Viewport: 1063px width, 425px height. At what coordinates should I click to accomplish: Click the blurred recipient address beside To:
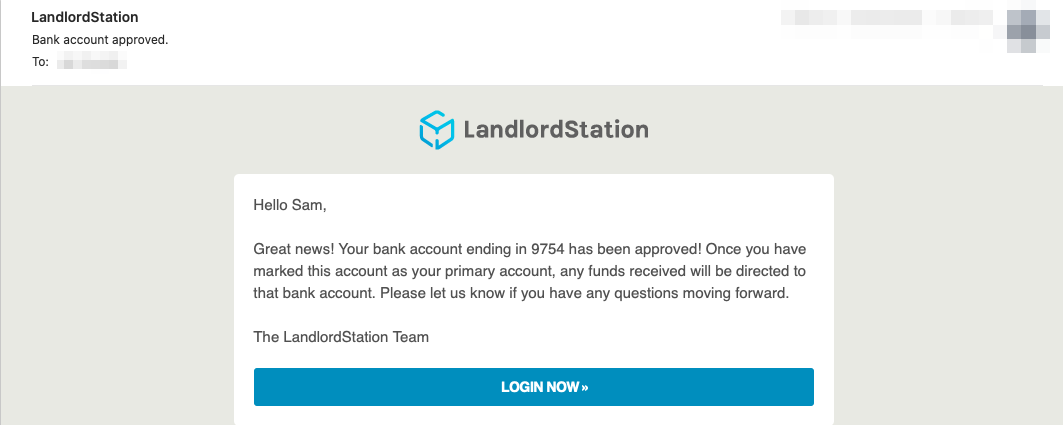pos(92,63)
